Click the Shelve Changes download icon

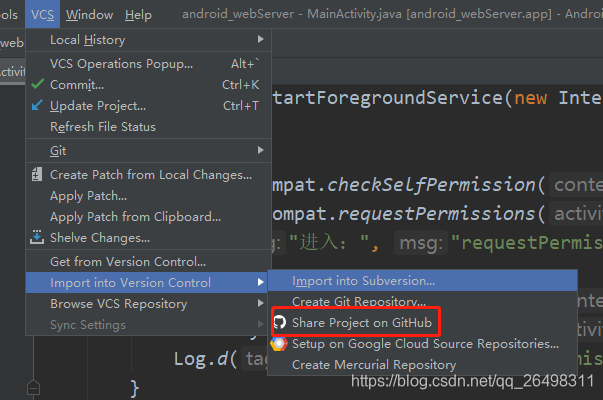coord(37,237)
